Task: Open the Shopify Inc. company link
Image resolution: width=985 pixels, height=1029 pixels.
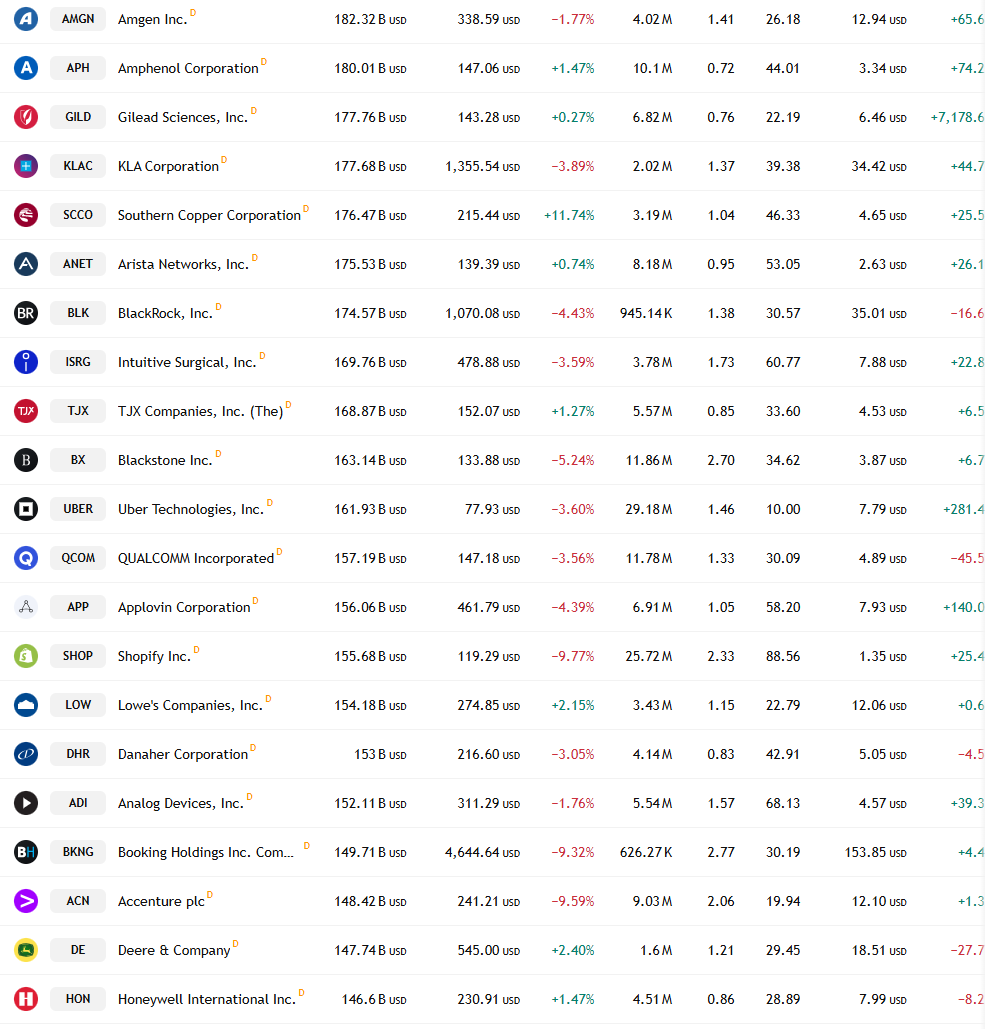Action: click(x=154, y=656)
